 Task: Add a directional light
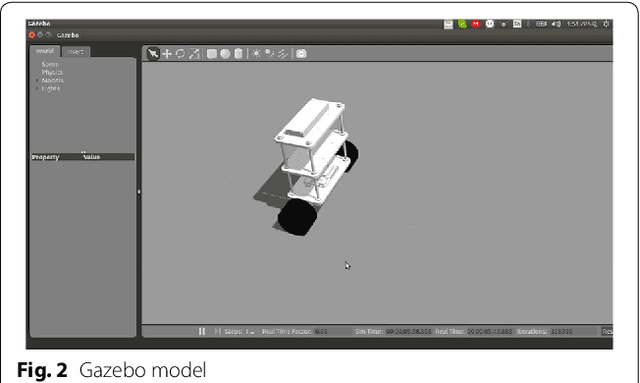[x=283, y=53]
